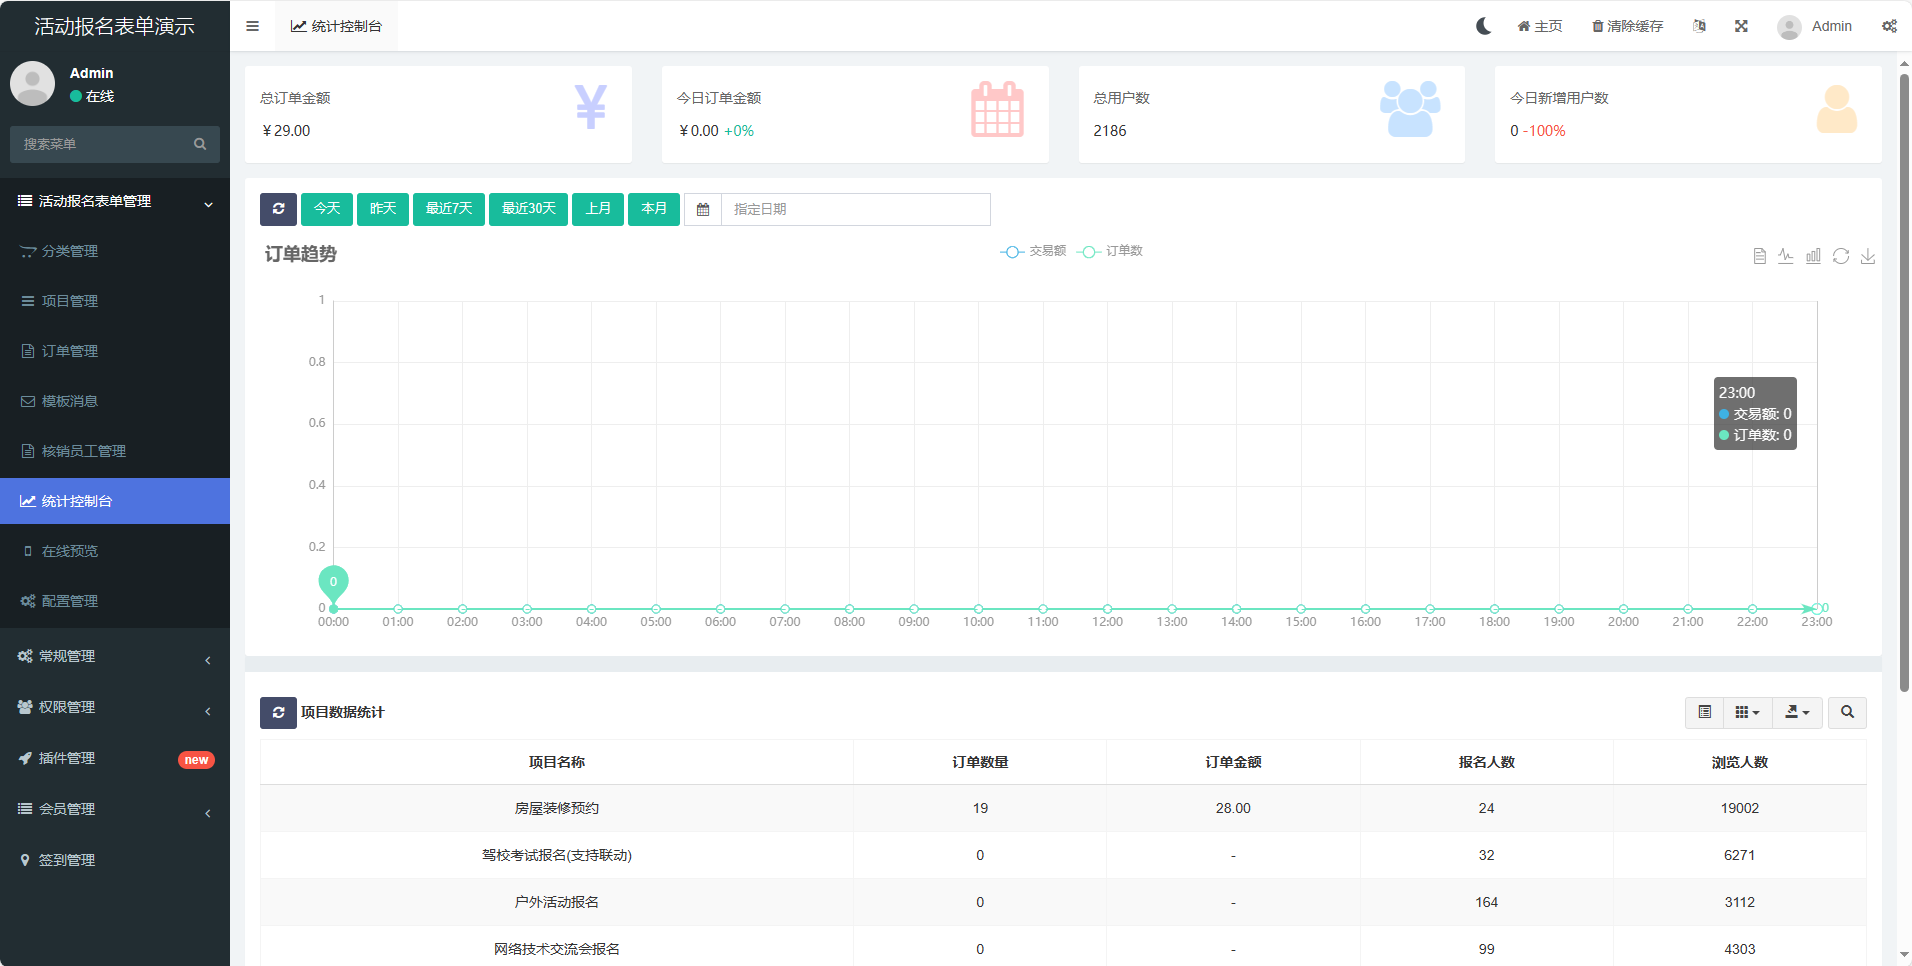Toggle 交易额 series in chart legend
Image resolution: width=1912 pixels, height=966 pixels.
(1033, 251)
